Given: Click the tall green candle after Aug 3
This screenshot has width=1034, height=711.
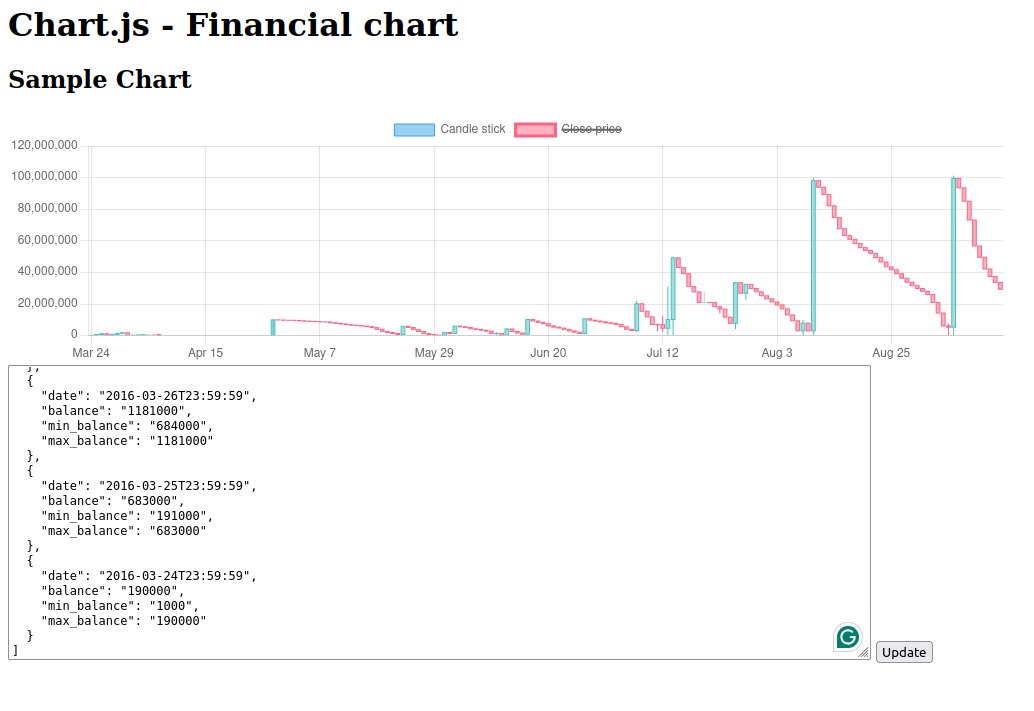Looking at the screenshot, I should 813,255.
